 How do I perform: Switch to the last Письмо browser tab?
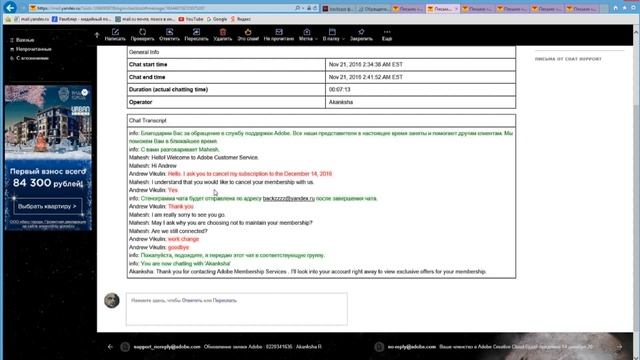pyautogui.click(x=582, y=9)
